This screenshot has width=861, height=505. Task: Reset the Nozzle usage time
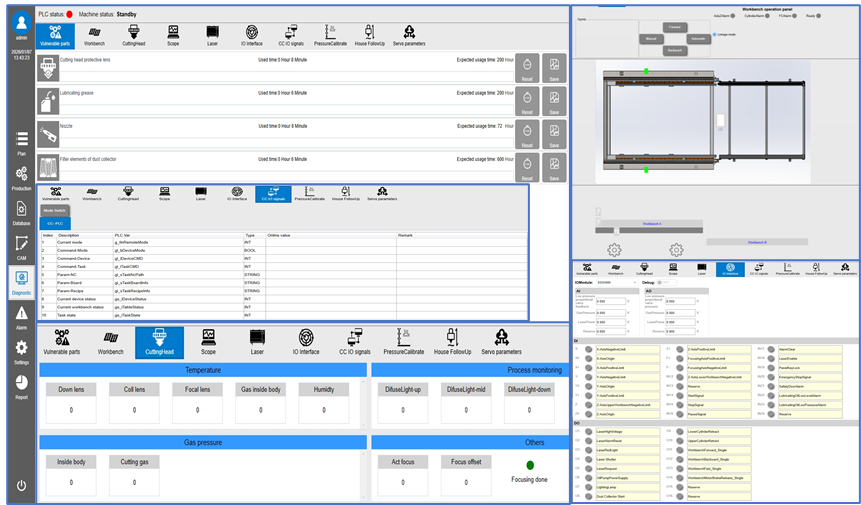pyautogui.click(x=527, y=134)
